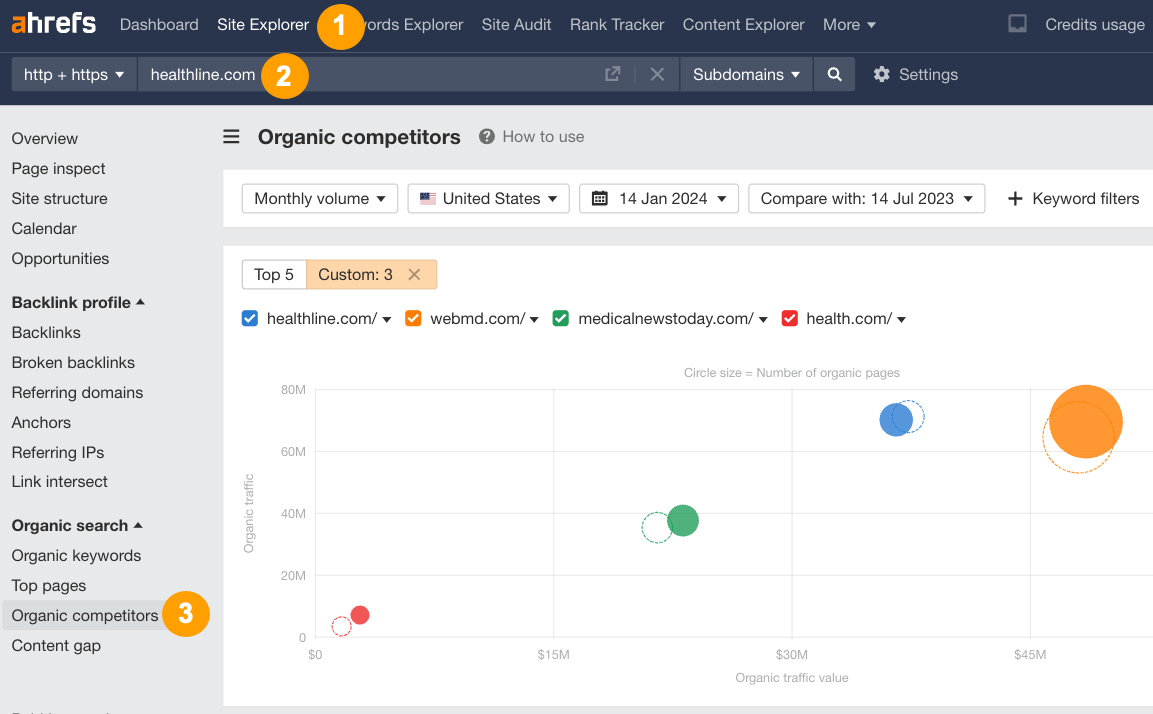Click the Settings gear next to the search bar
Image resolution: width=1153 pixels, height=714 pixels.
point(884,74)
